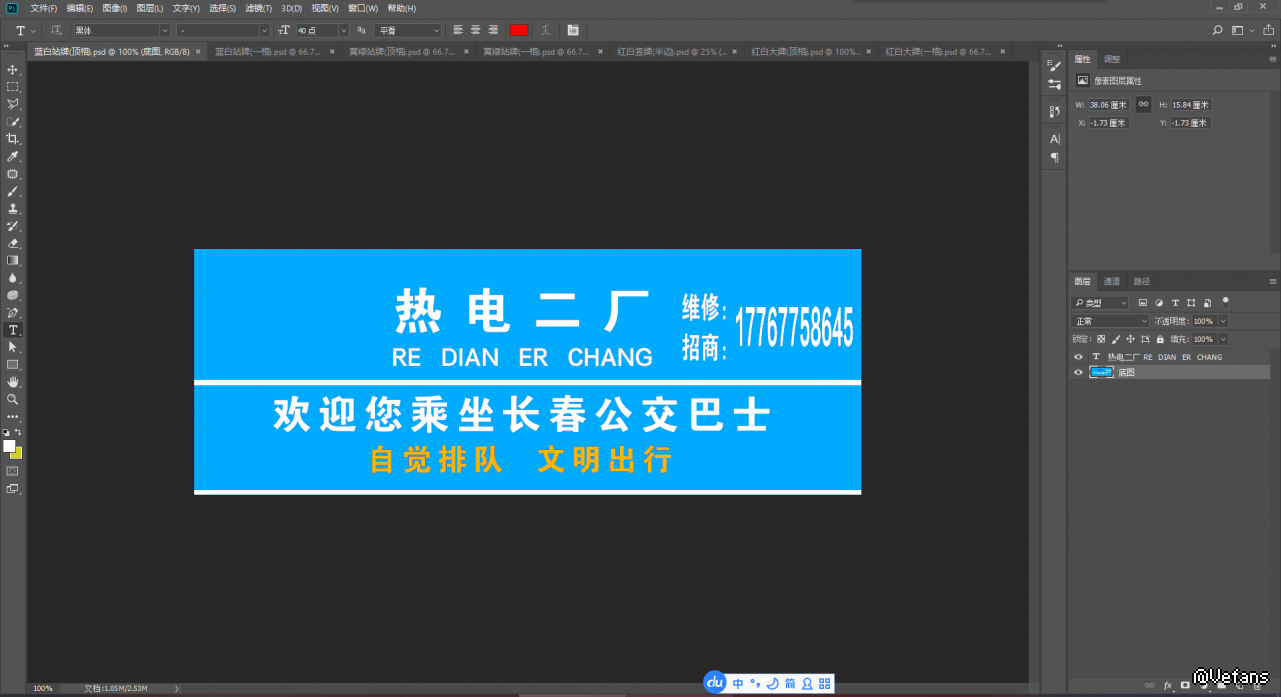Toggle visibility of the 底图 layer
Screen dimensions: 1281x697
point(1078,373)
